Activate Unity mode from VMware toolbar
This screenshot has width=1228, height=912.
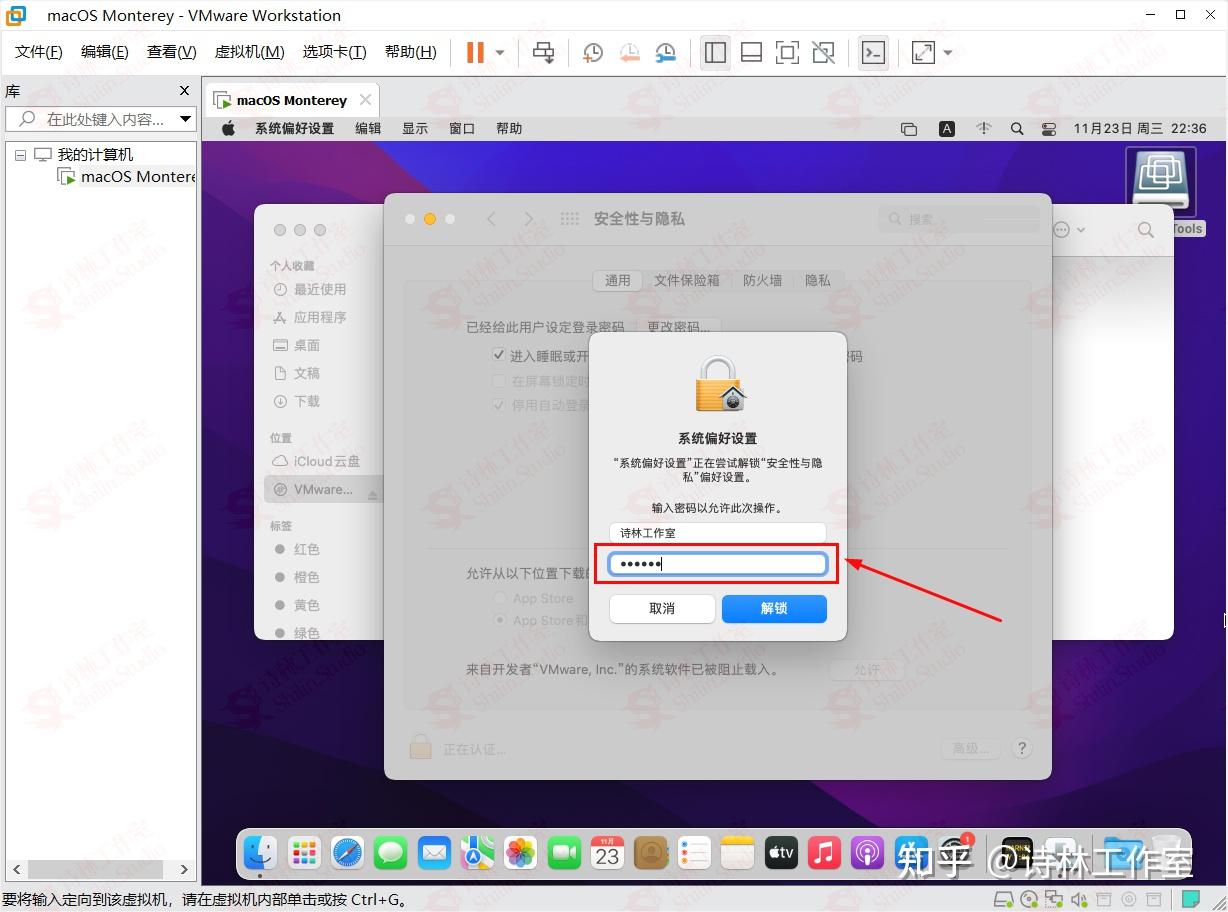(x=823, y=52)
